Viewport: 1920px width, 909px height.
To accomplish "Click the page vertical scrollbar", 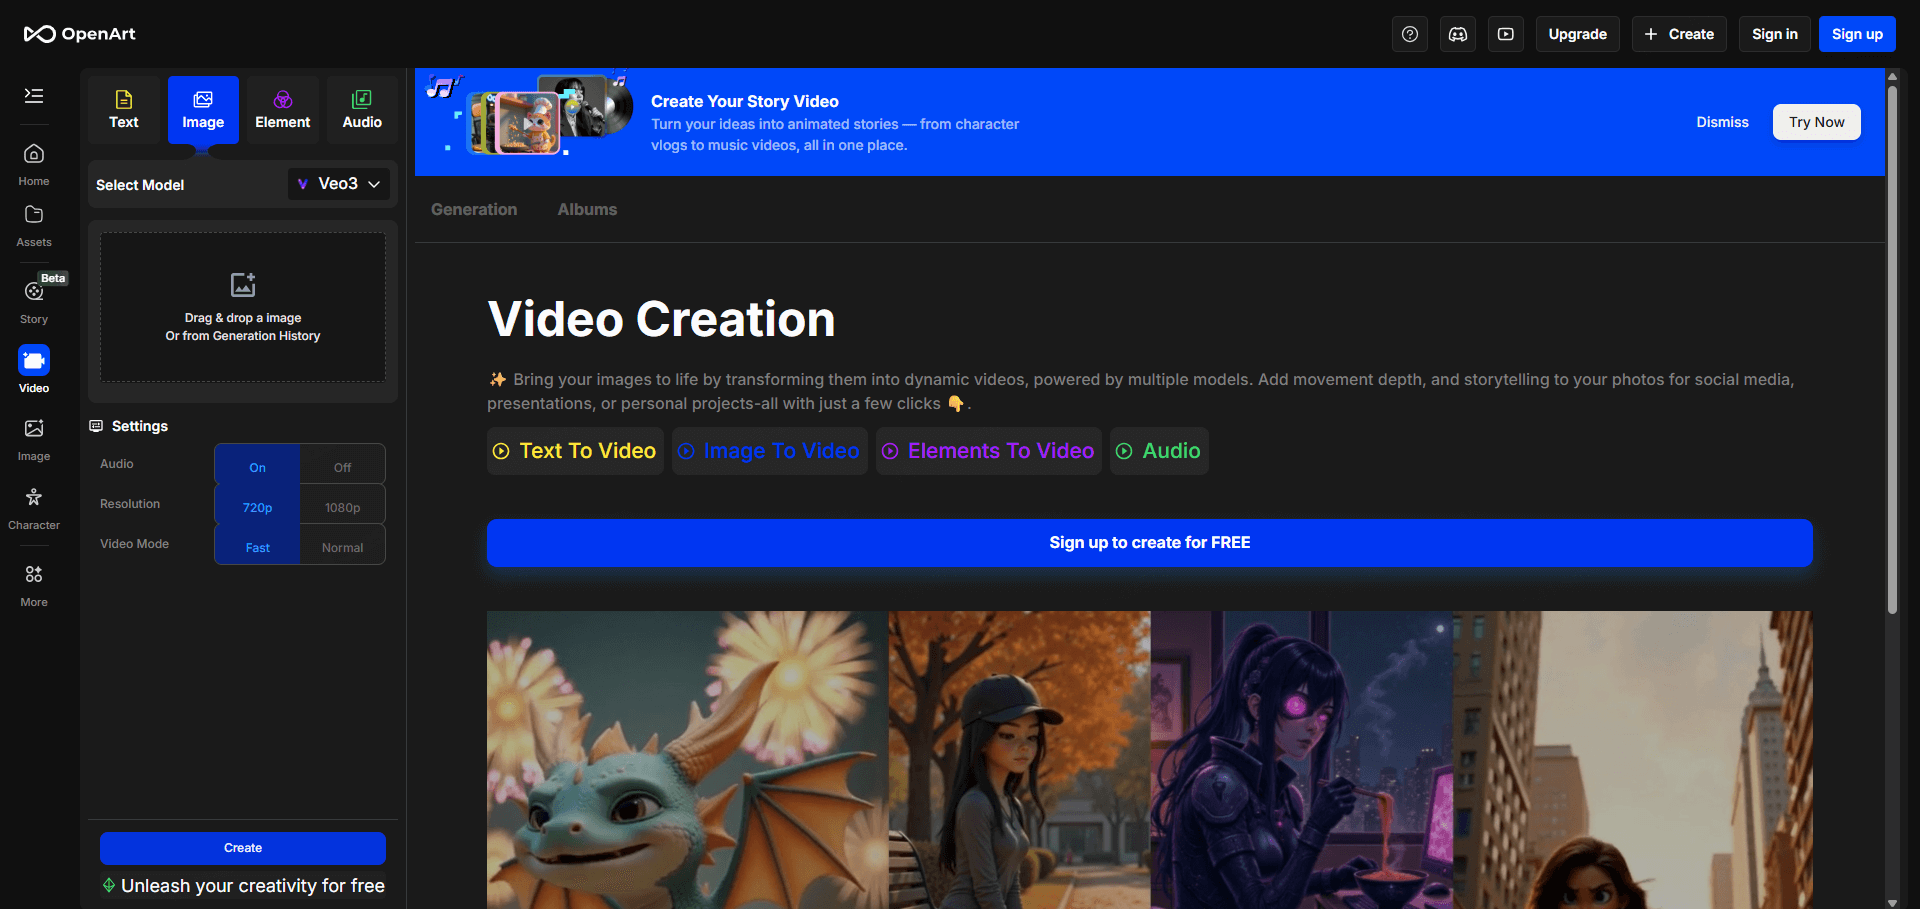I will [x=1892, y=350].
